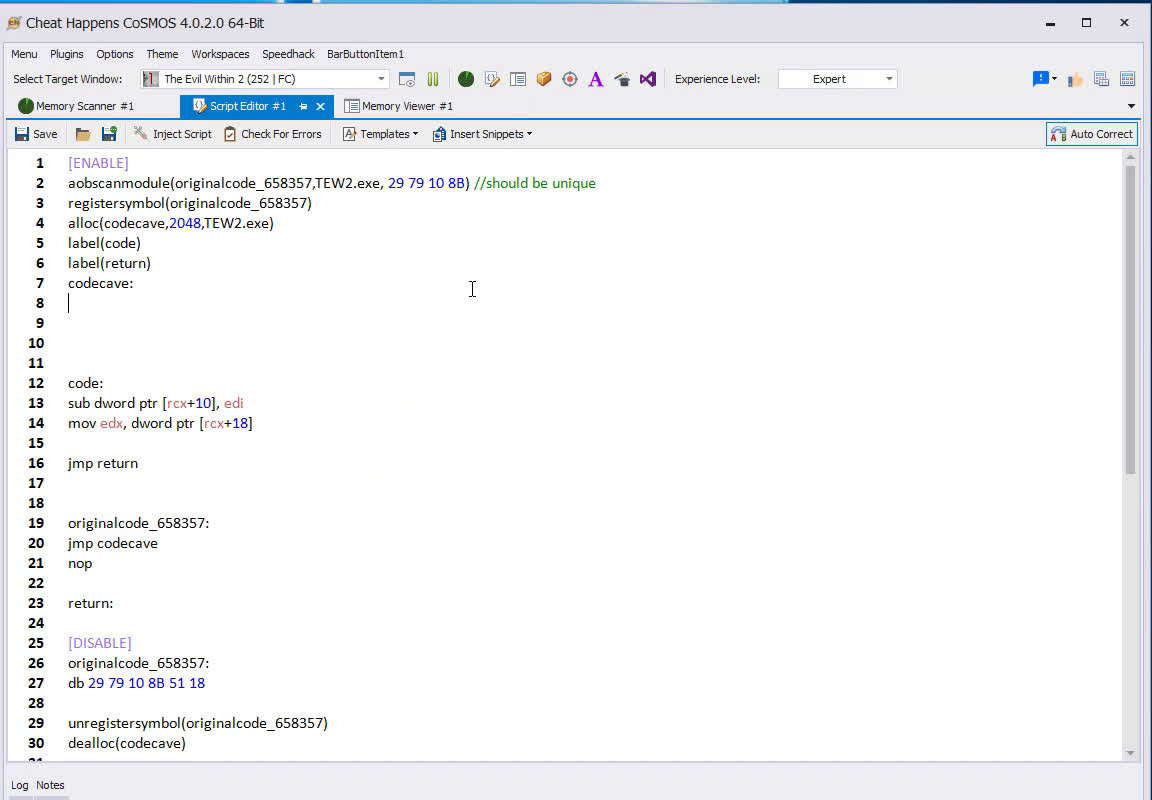The height and width of the screenshot is (800, 1152).
Task: Click the 'db 29 79 10 8B 51 18' line
Action: [137, 683]
